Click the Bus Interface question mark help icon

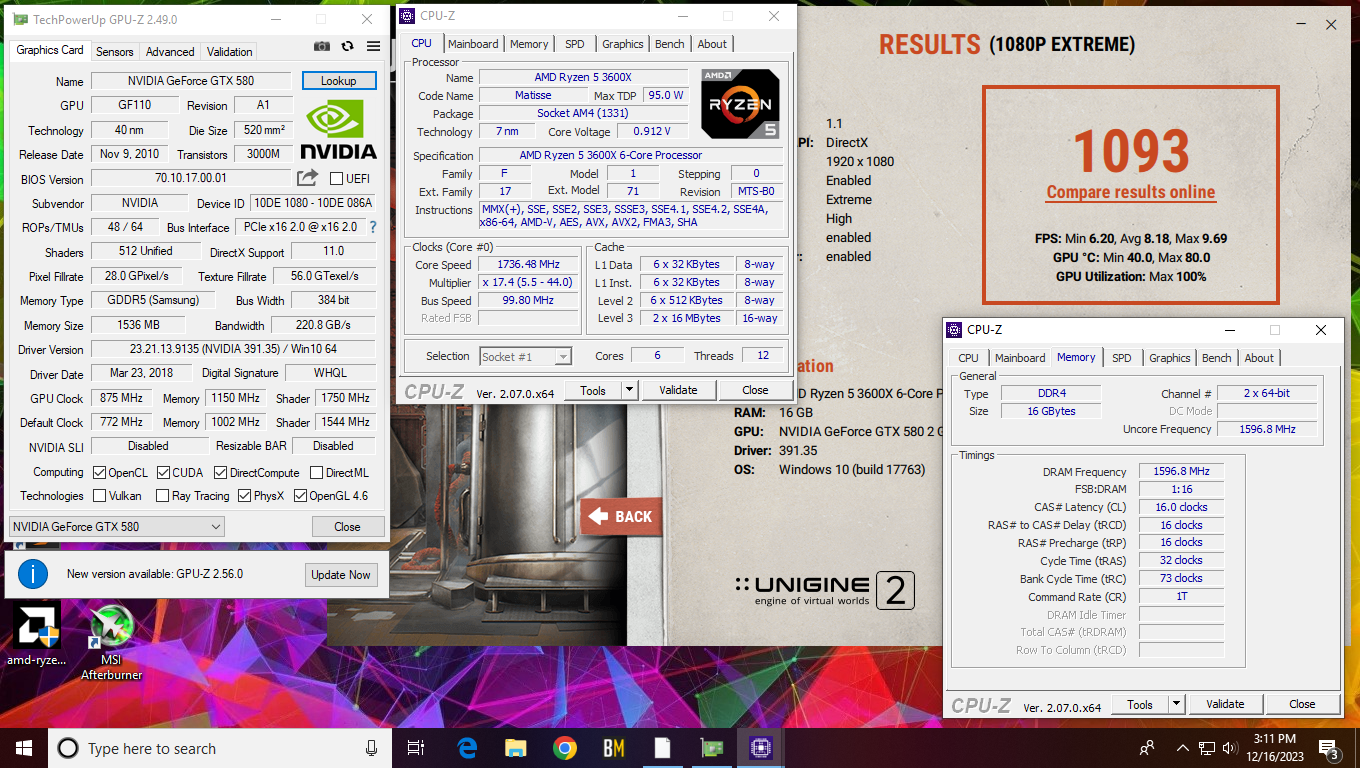coord(373,227)
